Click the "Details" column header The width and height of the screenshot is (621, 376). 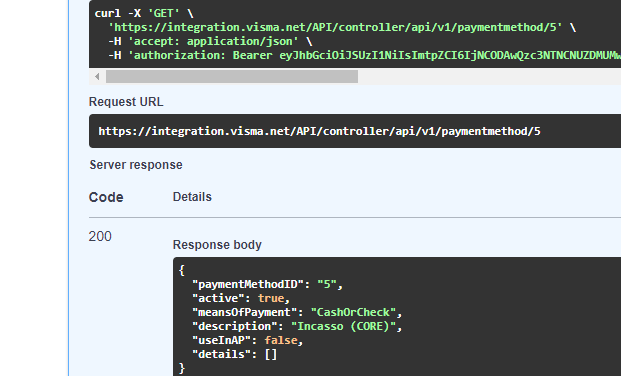tap(192, 197)
